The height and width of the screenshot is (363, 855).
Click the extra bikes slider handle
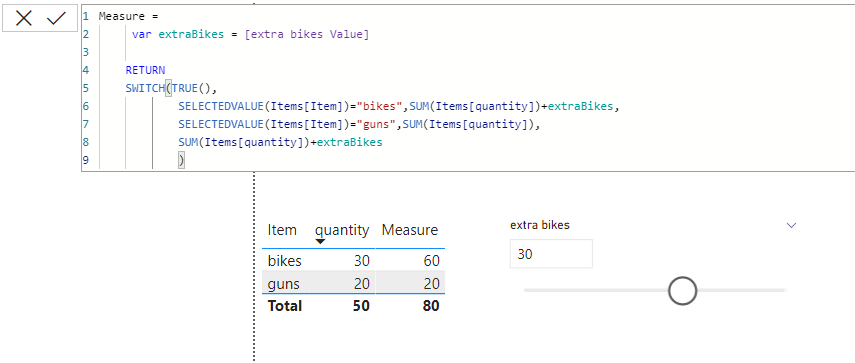tap(682, 291)
